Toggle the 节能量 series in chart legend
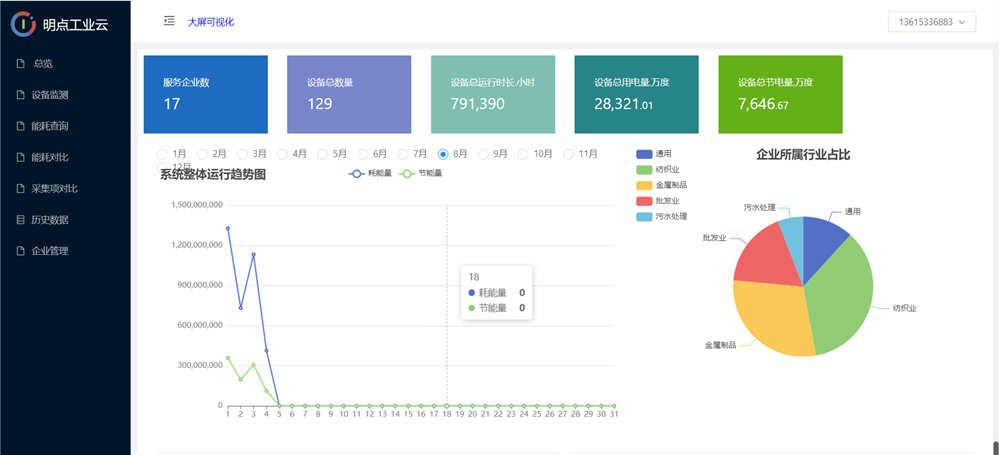1000x455 pixels. tap(419, 174)
